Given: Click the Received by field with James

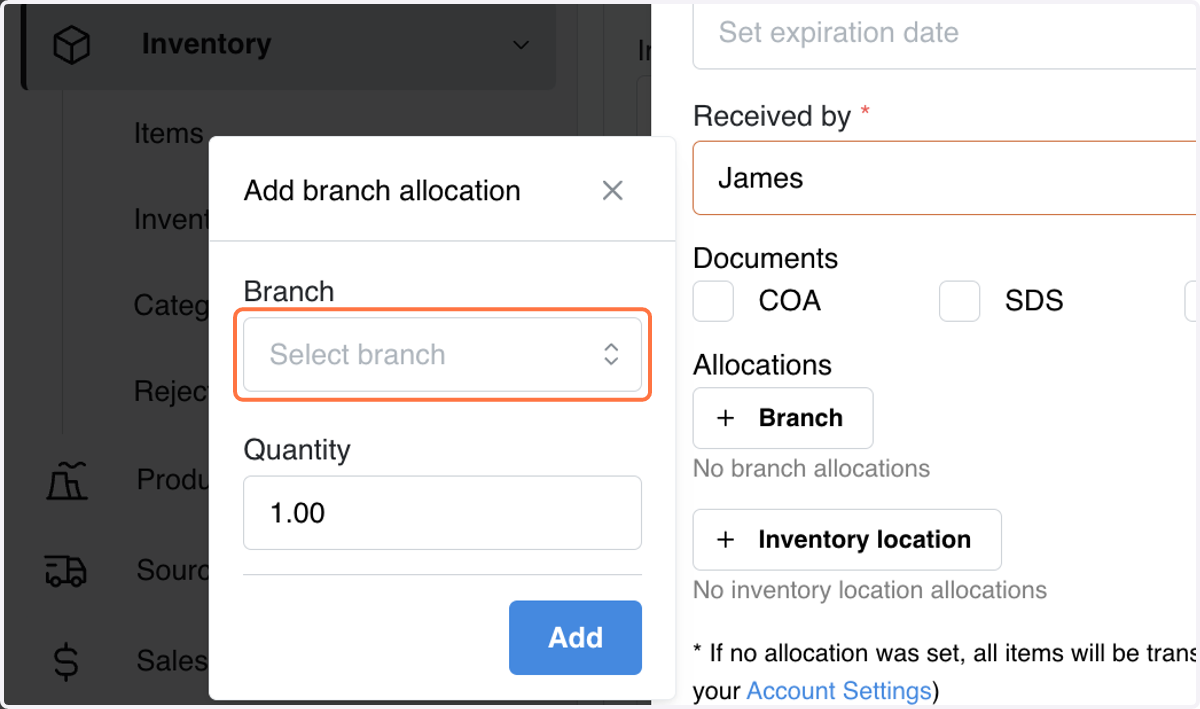Looking at the screenshot, I should 946,178.
